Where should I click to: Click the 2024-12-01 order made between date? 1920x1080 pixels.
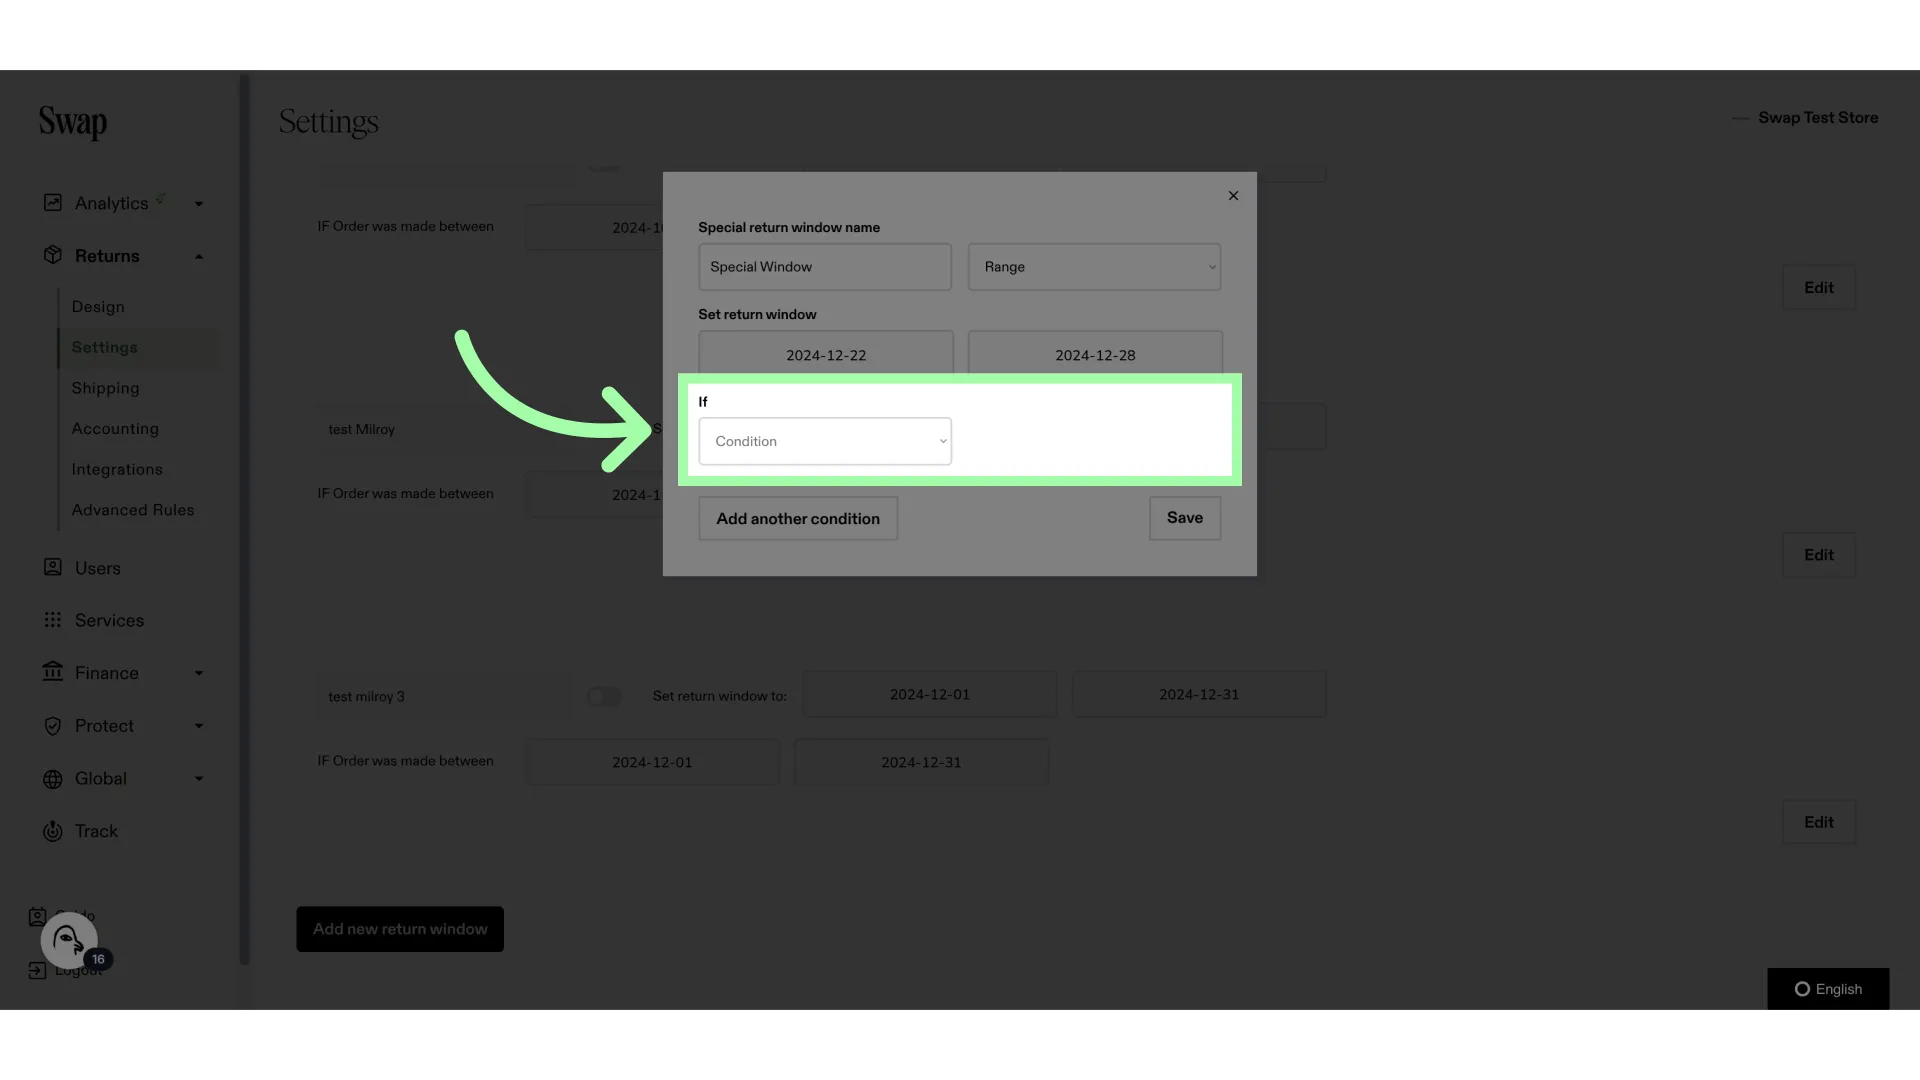[x=652, y=762]
